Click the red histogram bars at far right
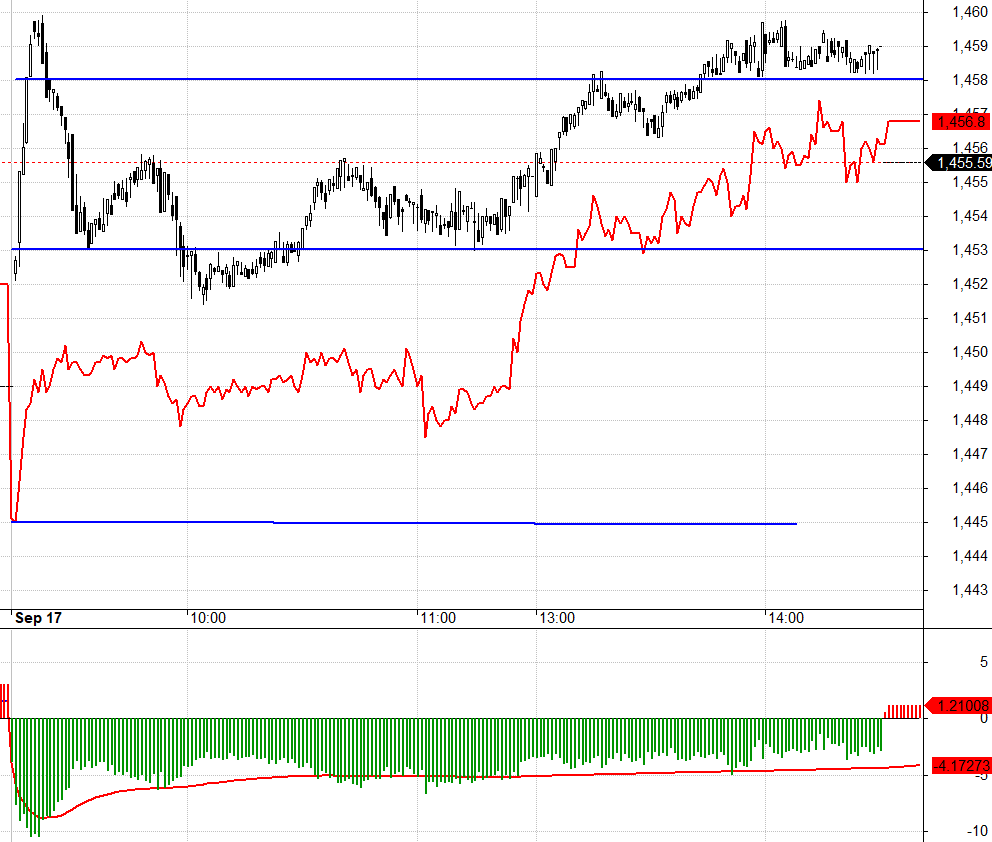The height and width of the screenshot is (842, 992). (x=901, y=711)
